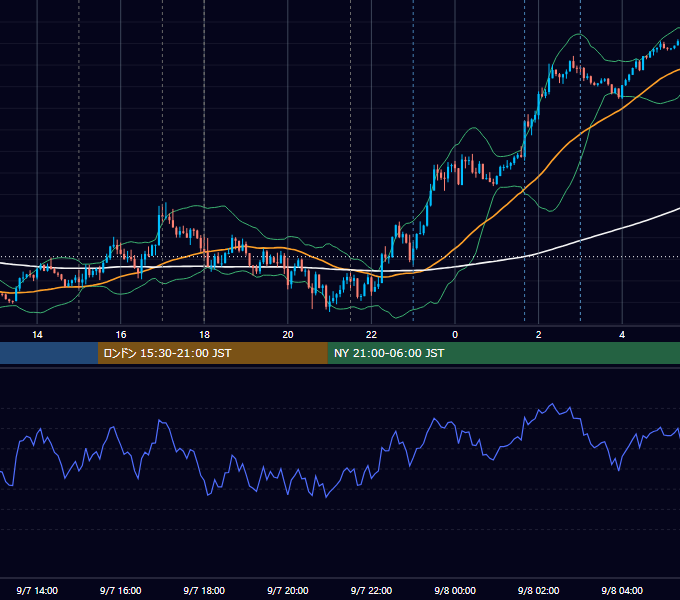Click the 9/8 04:00 time label
Screen dimensions: 680x600
(622, 590)
